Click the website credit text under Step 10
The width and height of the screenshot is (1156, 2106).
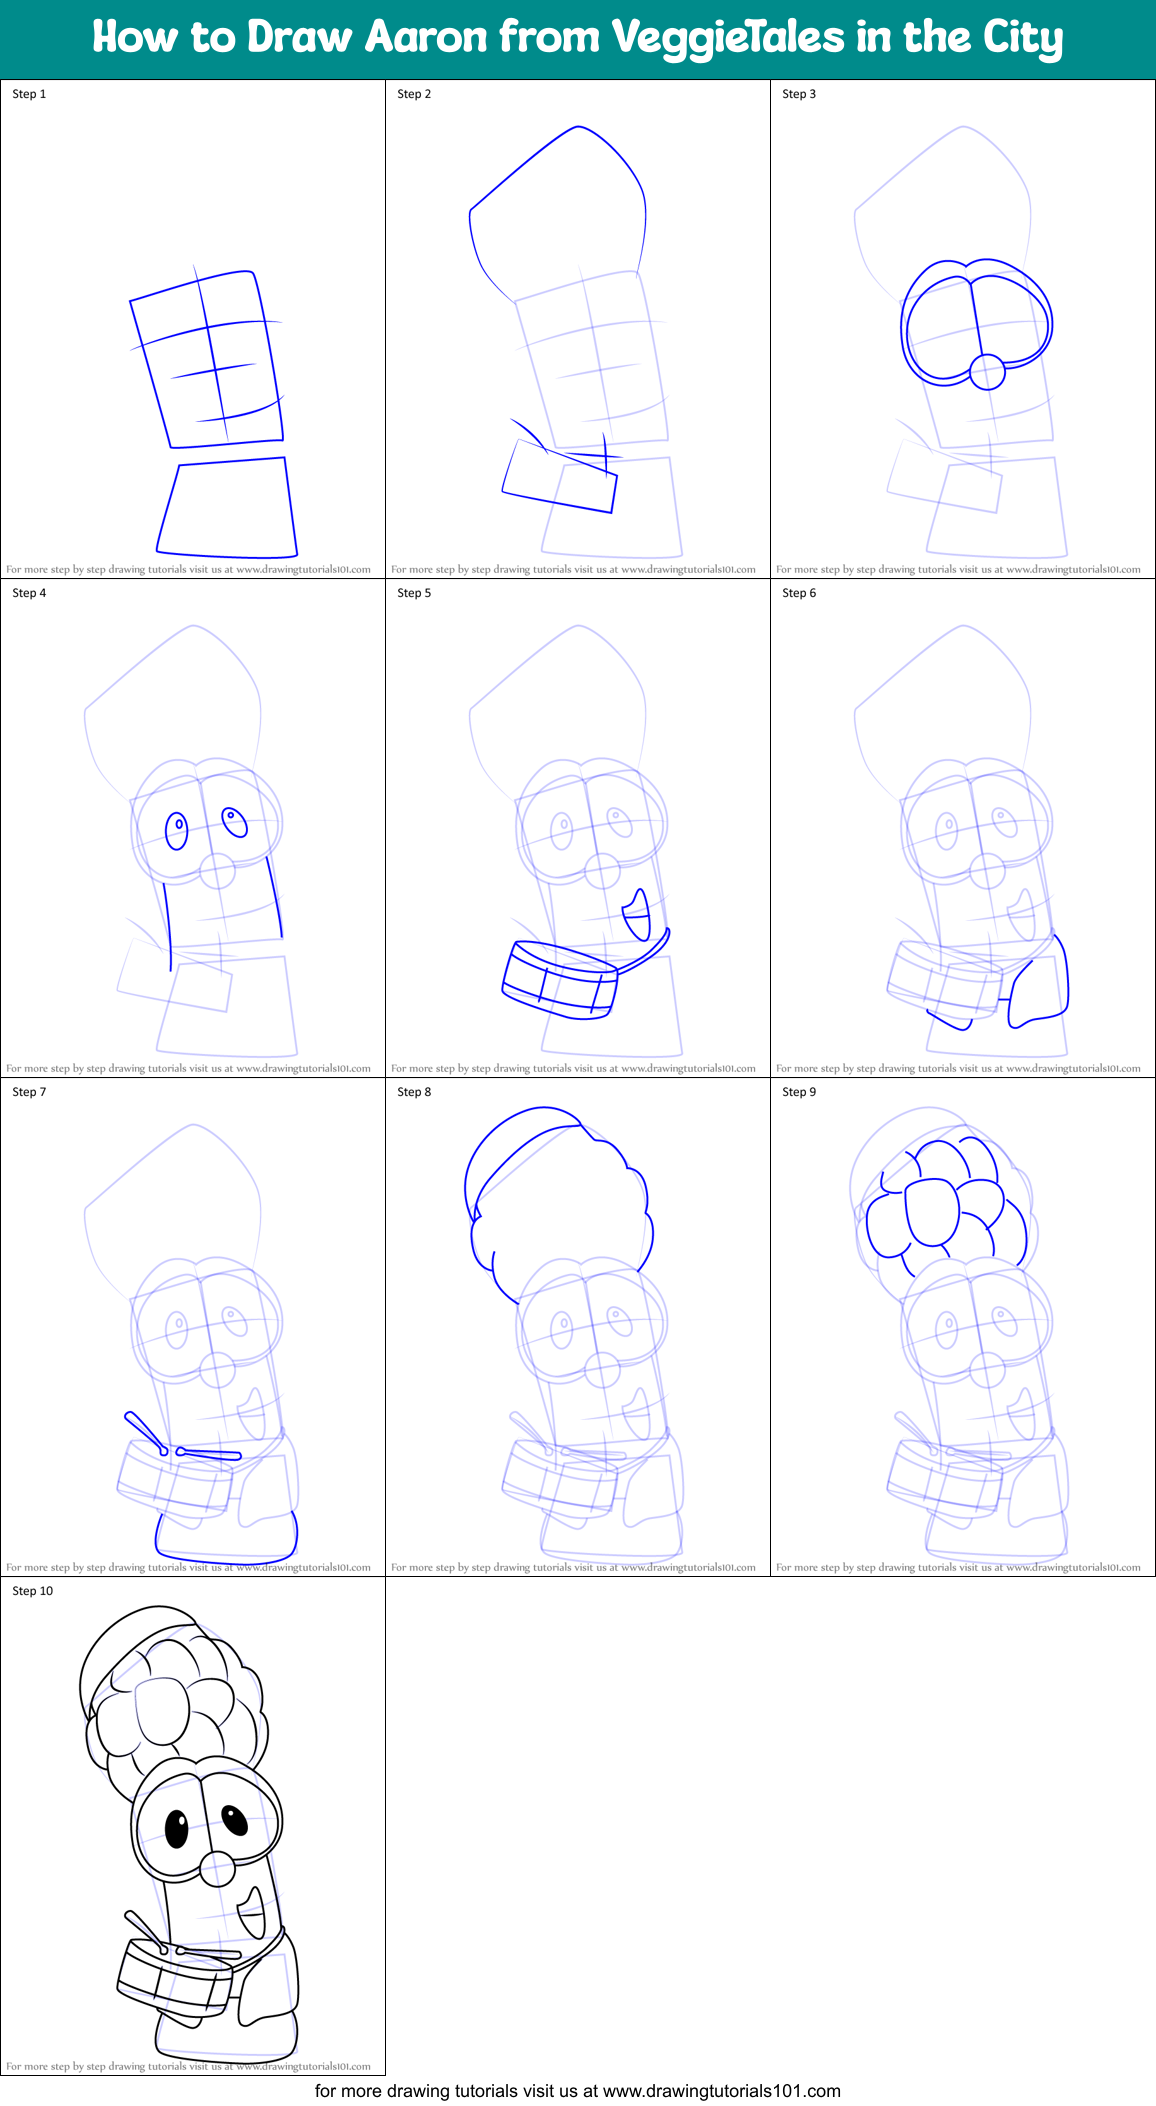coord(188,2066)
